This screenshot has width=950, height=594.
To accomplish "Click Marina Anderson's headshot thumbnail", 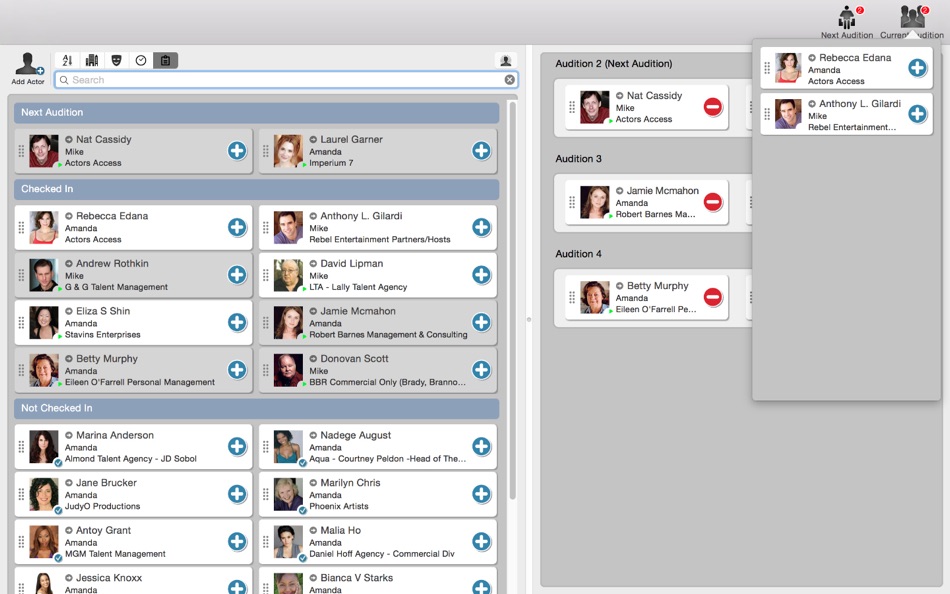I will pos(44,447).
